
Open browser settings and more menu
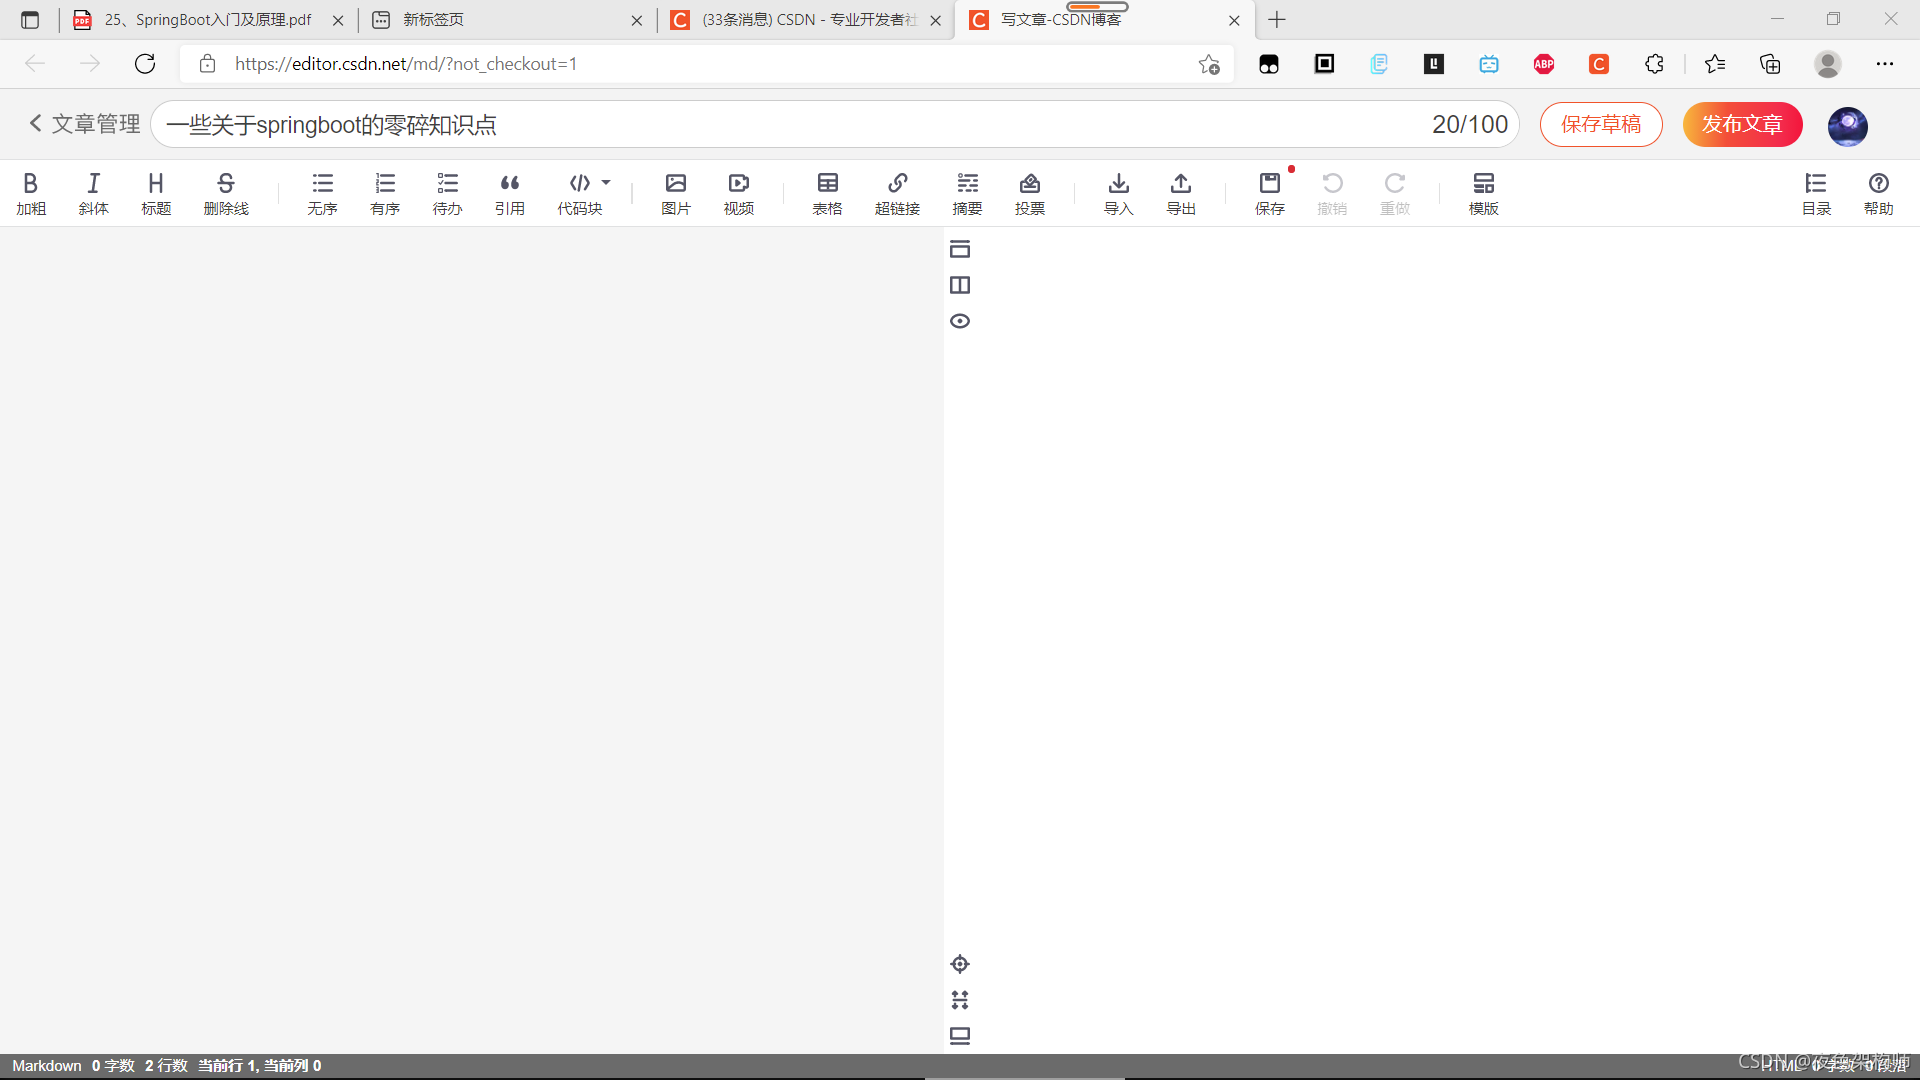click(x=1885, y=64)
